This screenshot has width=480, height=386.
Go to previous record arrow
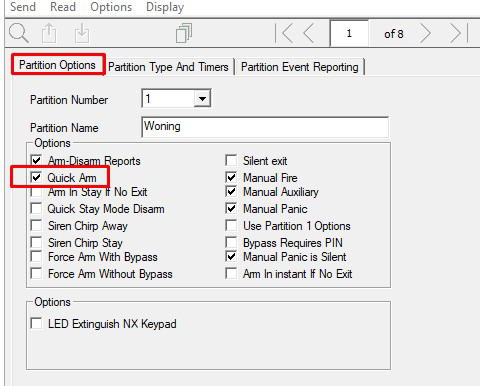coord(309,33)
